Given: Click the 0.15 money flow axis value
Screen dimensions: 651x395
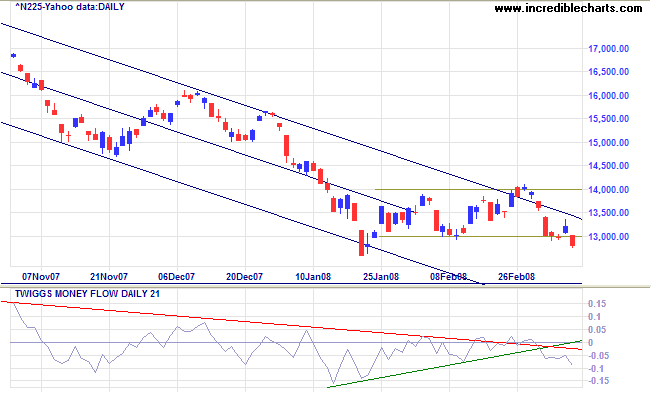Looking at the screenshot, I should coord(597,304).
